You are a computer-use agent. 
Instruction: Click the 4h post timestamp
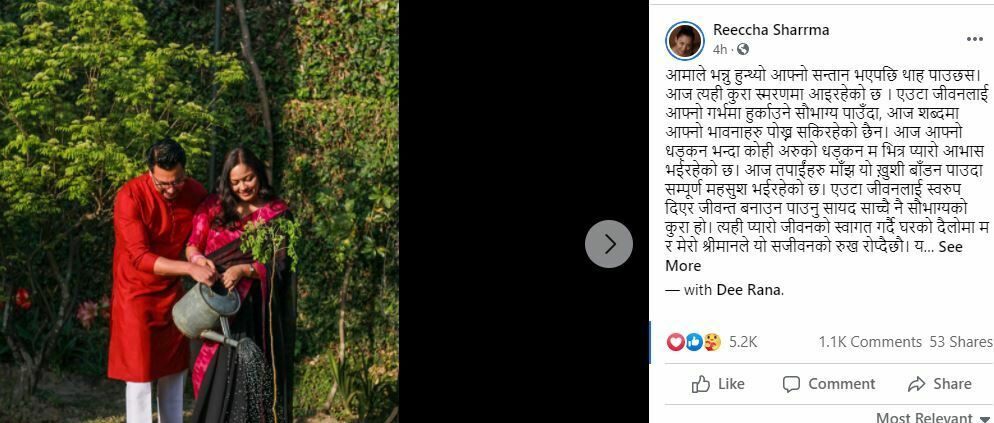[x=720, y=49]
